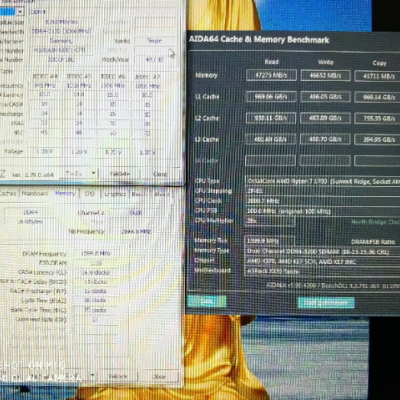Image resolution: width=400 pixels, height=400 pixels.
Task: Click the Memory Type DDR4-3200 SDRAM field
Action: 322,252
